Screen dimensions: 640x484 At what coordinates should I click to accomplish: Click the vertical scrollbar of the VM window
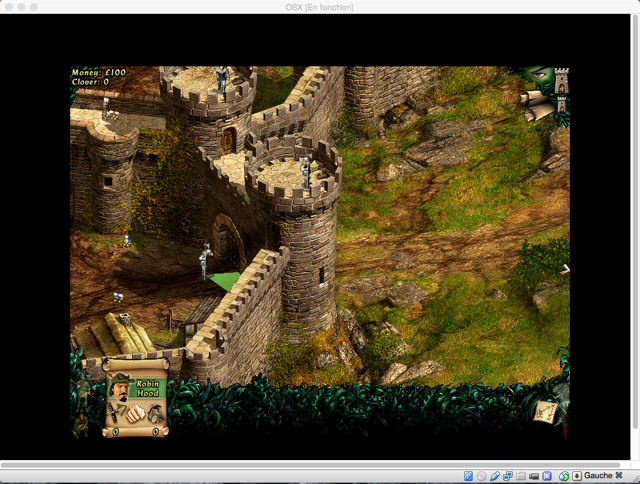(635, 220)
